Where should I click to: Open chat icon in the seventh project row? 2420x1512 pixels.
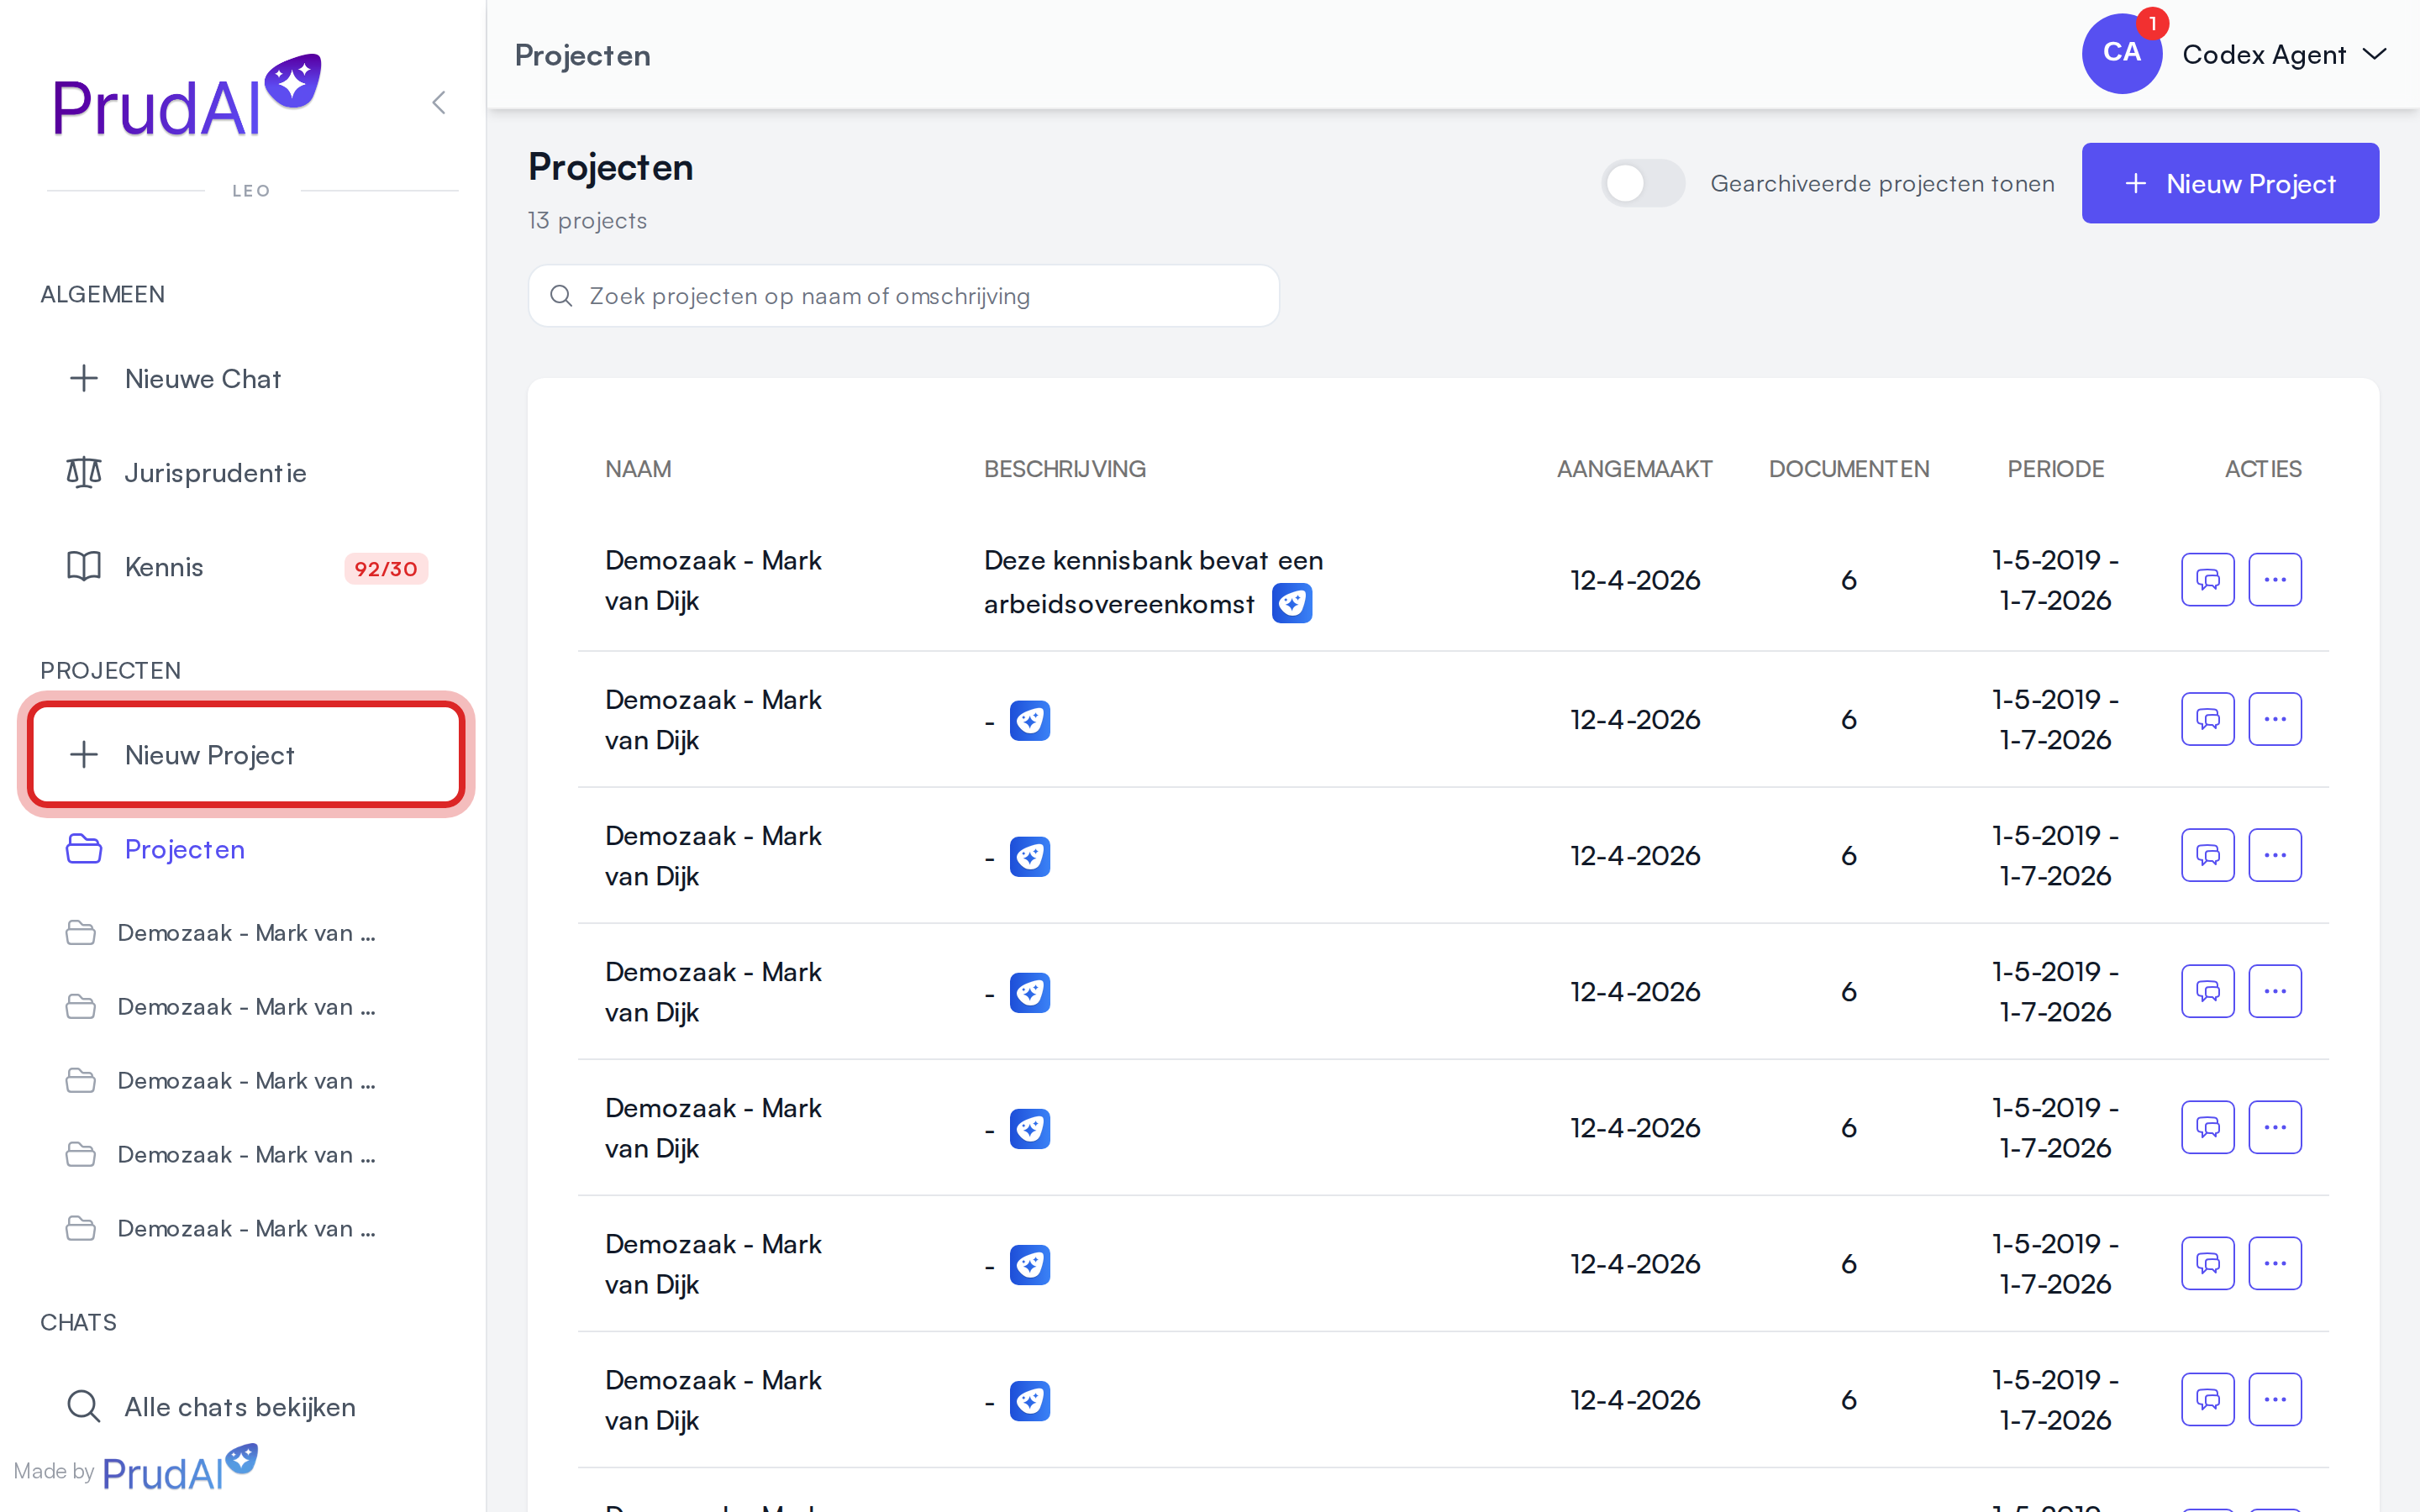point(2207,1399)
